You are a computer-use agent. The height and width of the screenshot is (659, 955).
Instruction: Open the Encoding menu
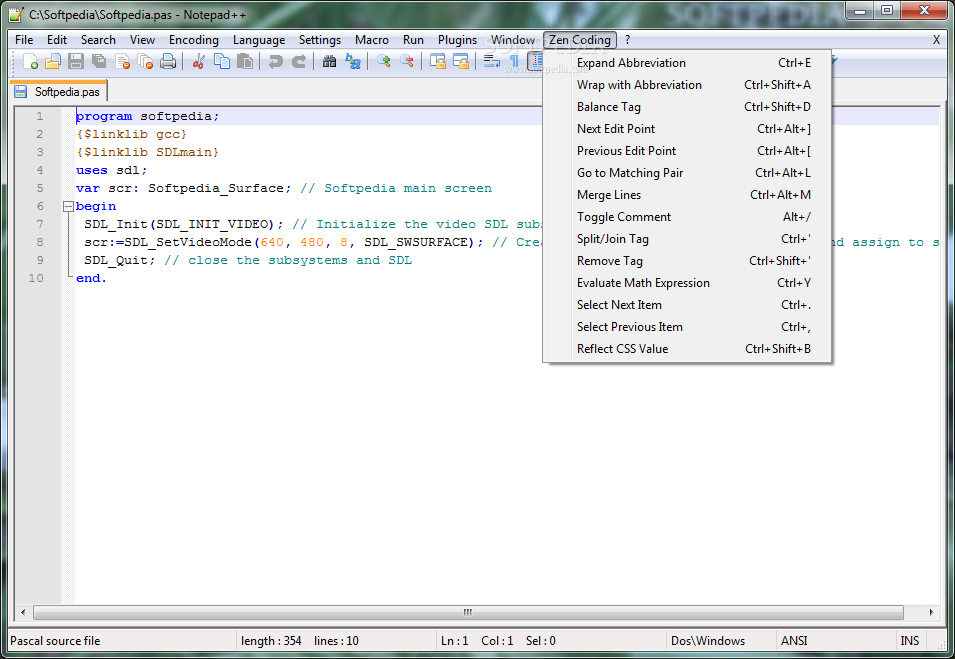[x=194, y=40]
